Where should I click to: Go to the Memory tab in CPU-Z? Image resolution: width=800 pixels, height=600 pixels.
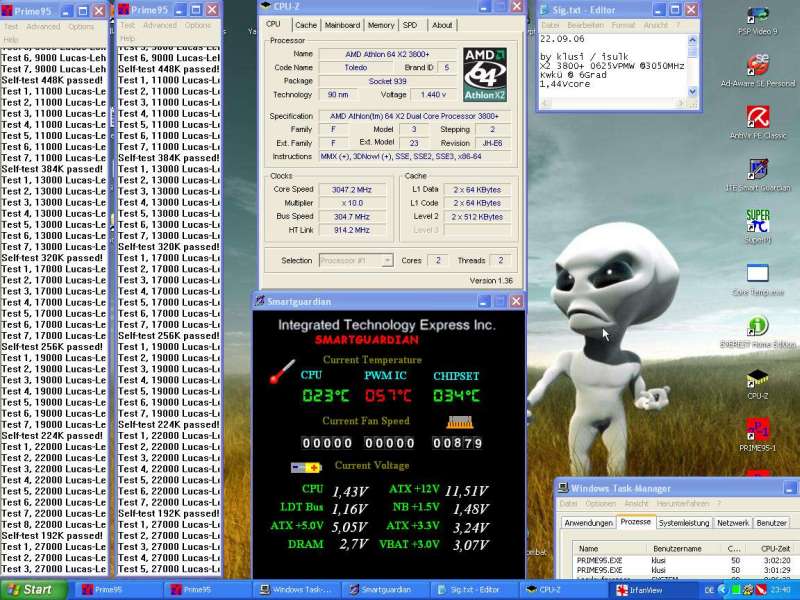click(381, 25)
